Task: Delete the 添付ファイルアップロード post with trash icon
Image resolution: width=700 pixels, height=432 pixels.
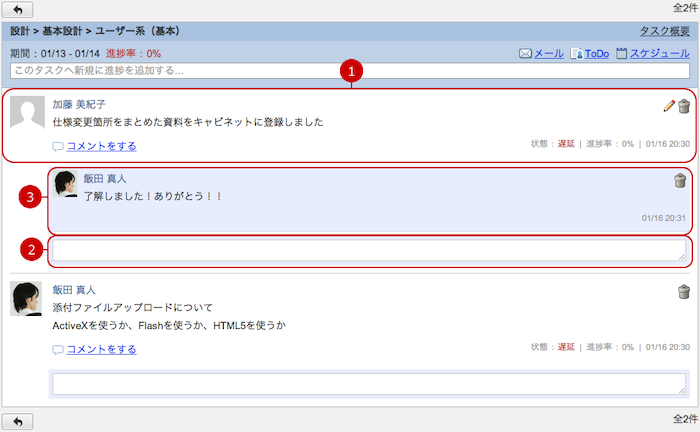Action: click(684, 292)
